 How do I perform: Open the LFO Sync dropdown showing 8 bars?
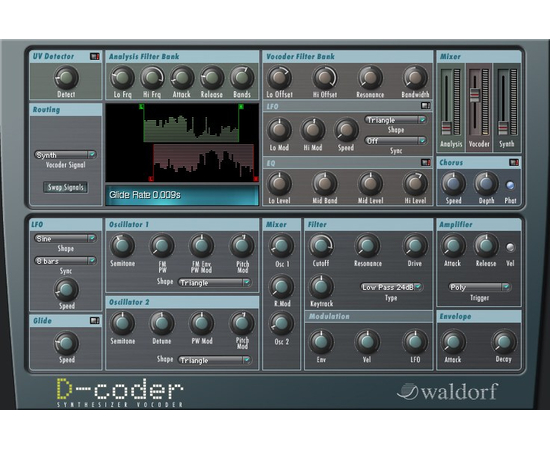pos(65,261)
